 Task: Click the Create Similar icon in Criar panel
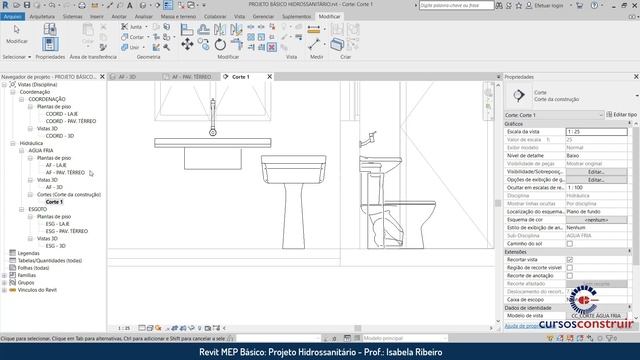coord(337,44)
